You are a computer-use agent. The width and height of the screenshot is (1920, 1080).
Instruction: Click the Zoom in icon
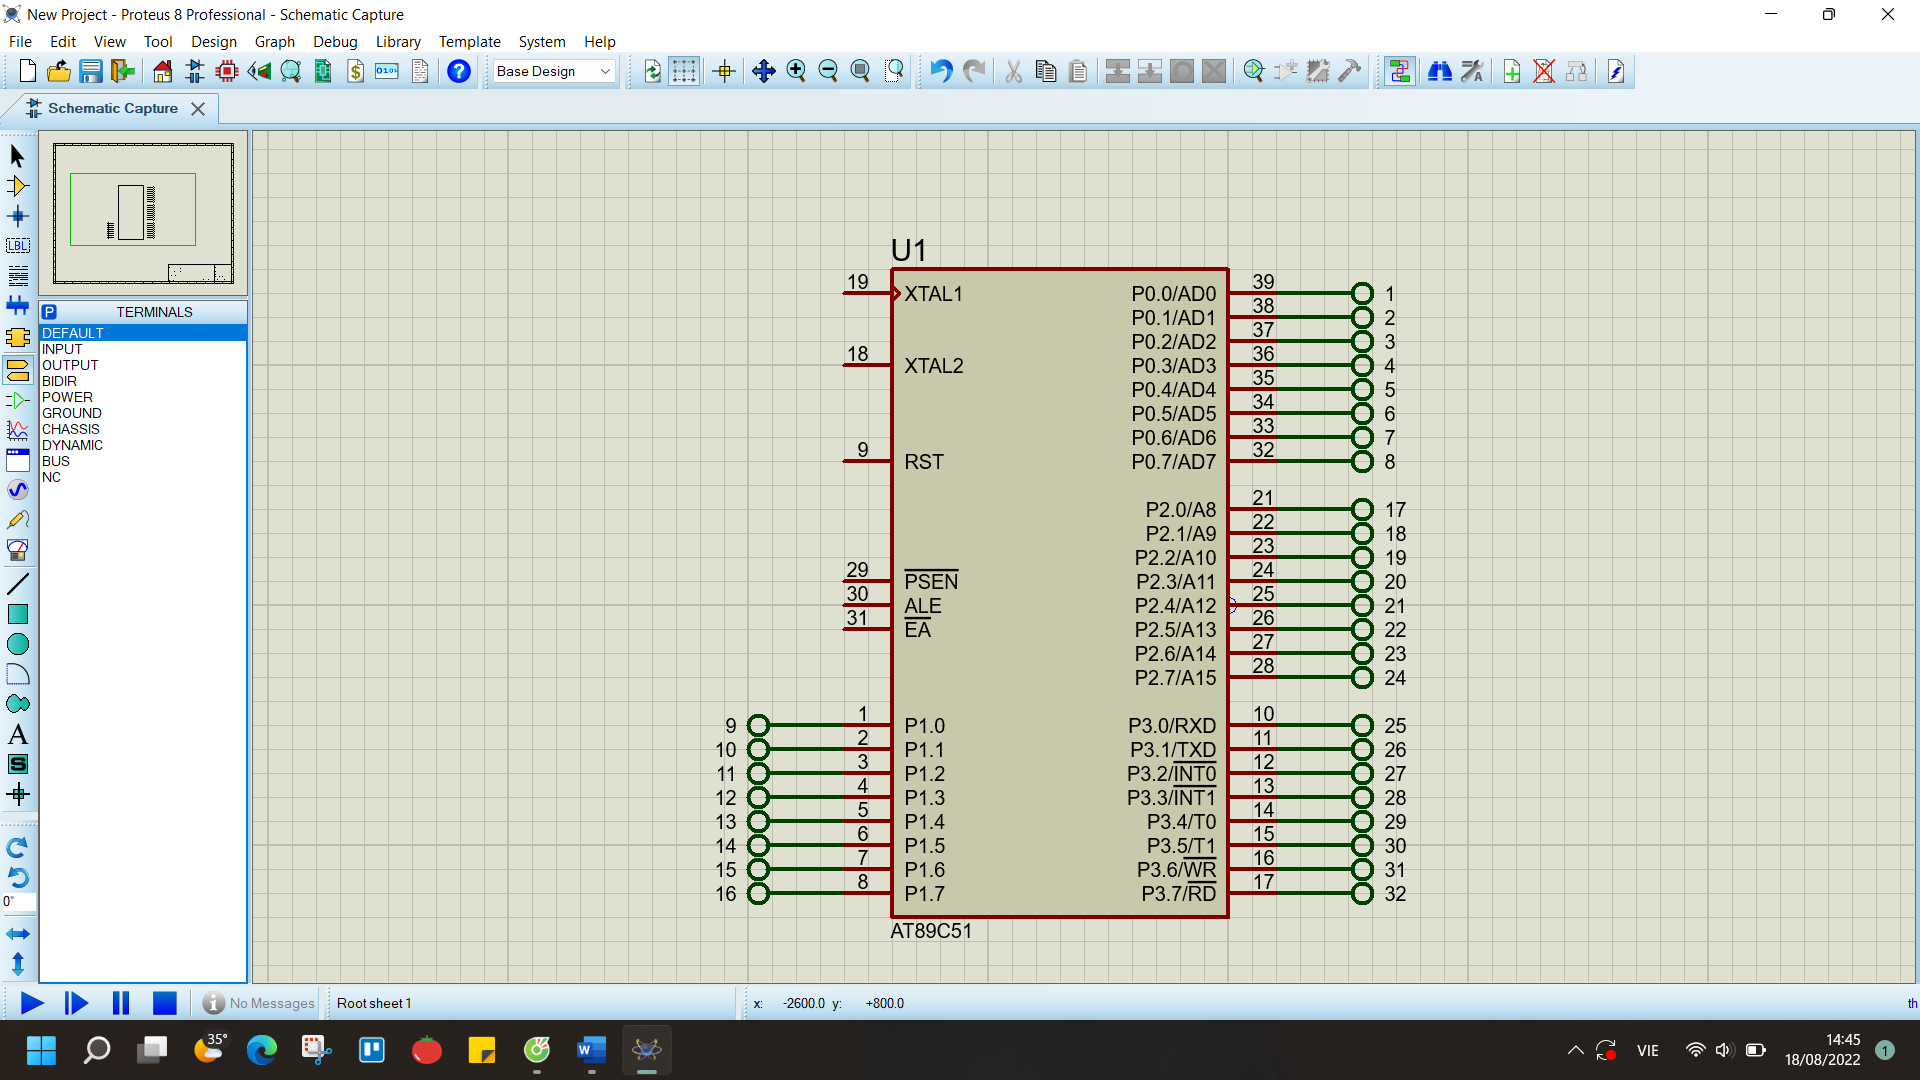point(796,71)
